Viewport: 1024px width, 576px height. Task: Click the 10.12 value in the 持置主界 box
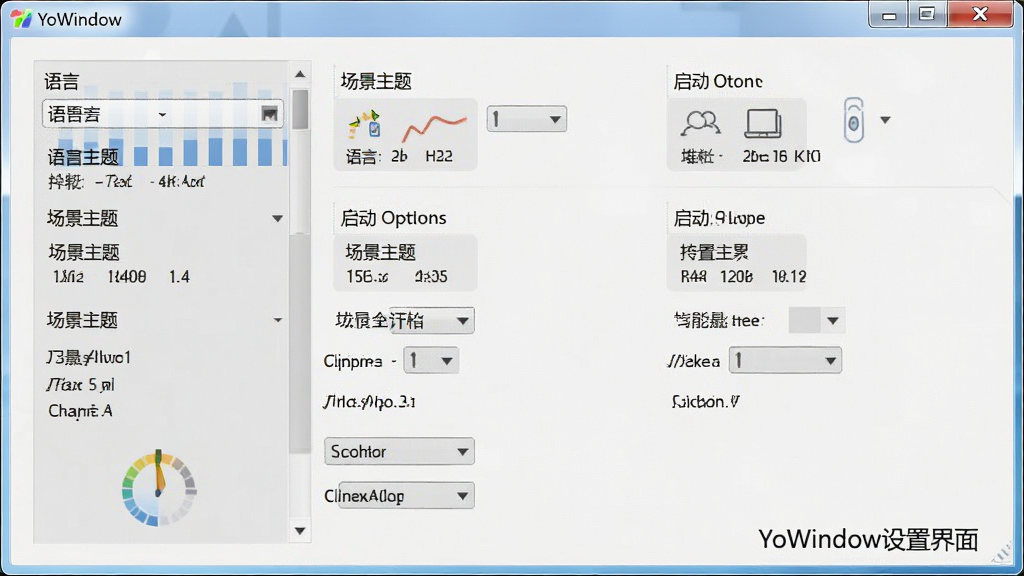[789, 277]
